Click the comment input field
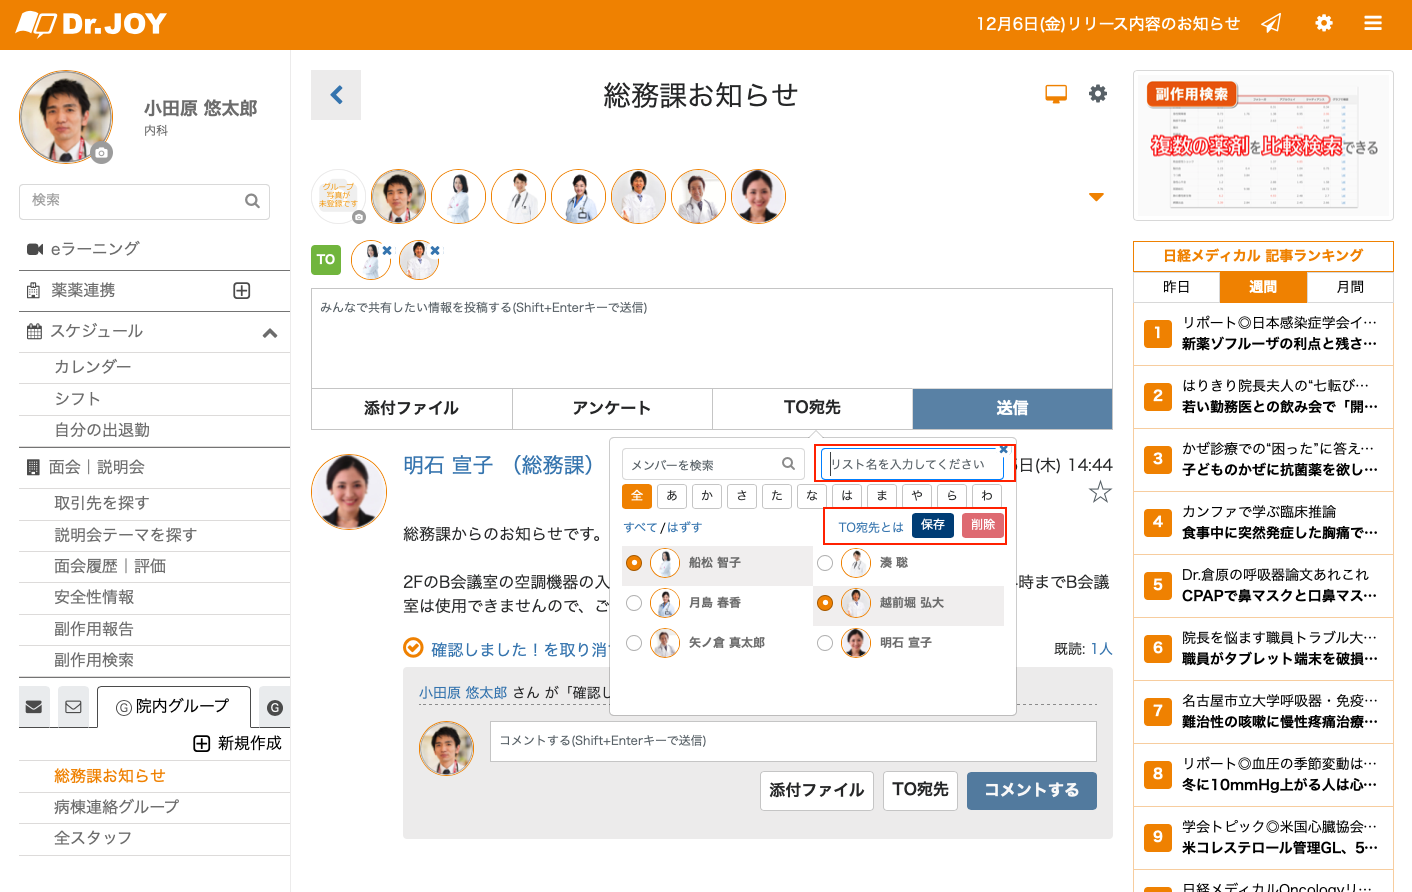Image resolution: width=1412 pixels, height=892 pixels. pyautogui.click(x=793, y=741)
